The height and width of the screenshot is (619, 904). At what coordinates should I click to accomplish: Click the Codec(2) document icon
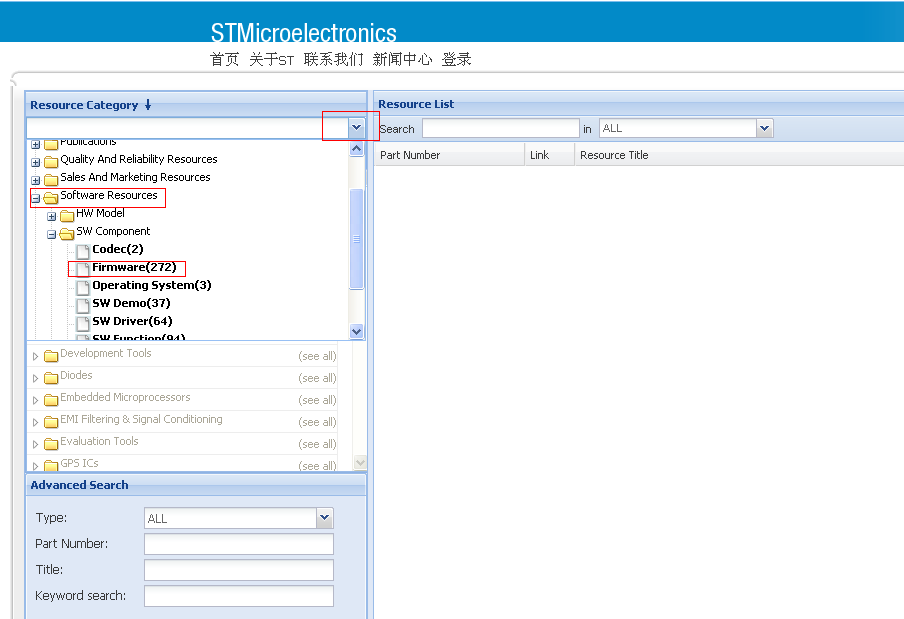coord(83,251)
